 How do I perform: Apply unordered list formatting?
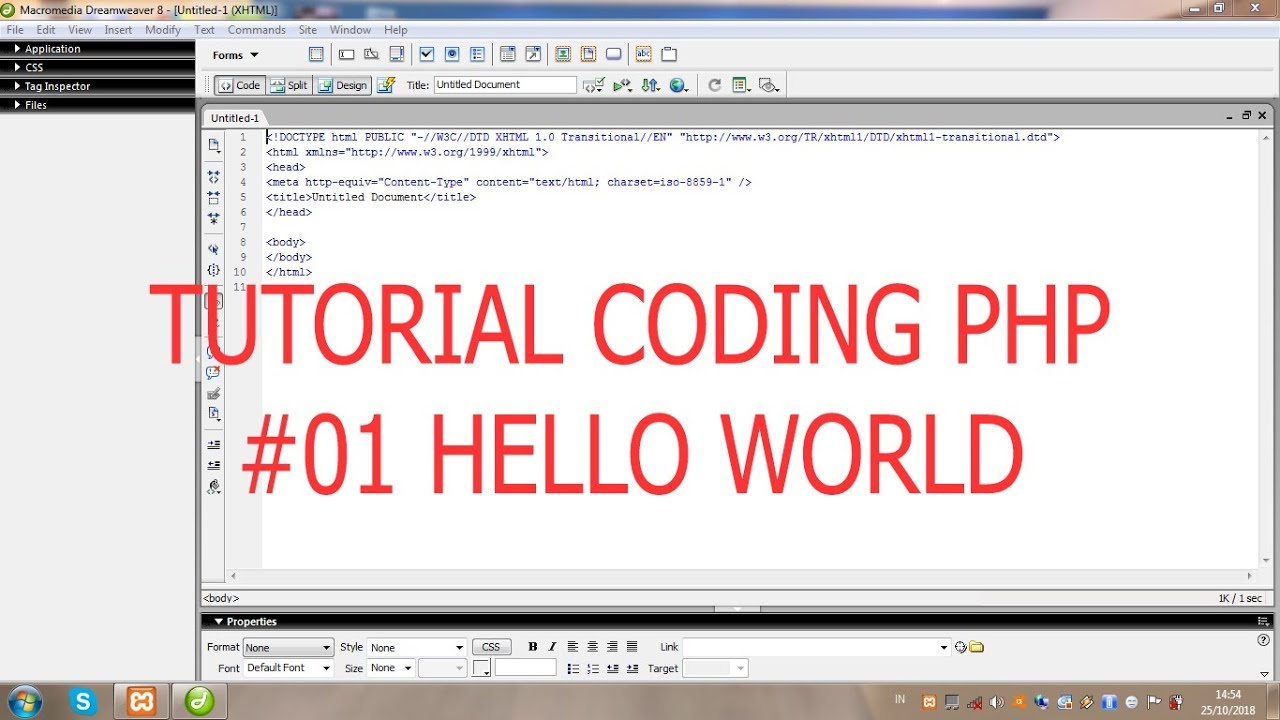(573, 668)
